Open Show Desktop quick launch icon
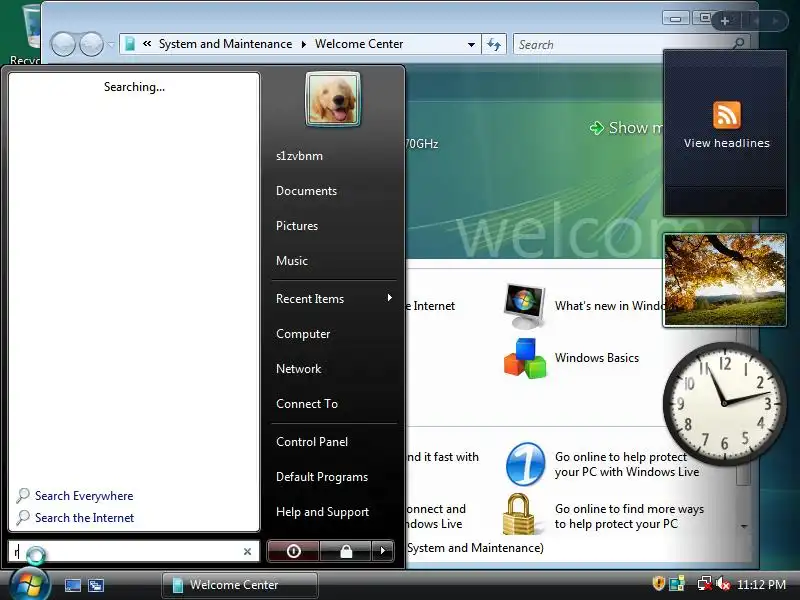 pyautogui.click(x=72, y=585)
